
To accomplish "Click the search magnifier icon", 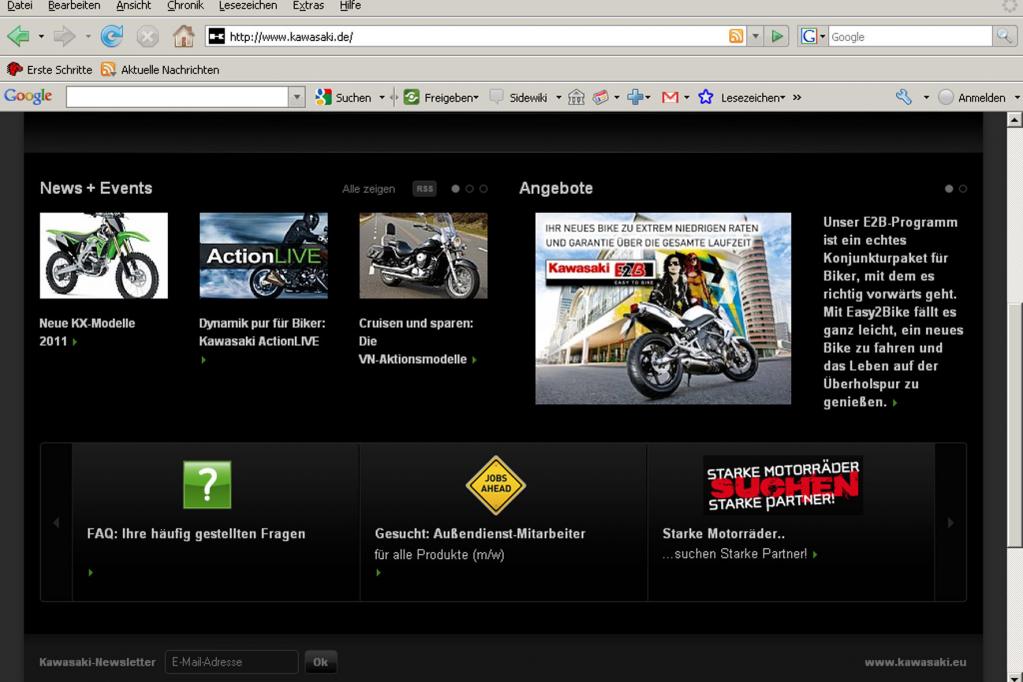I will click(x=1003, y=37).
